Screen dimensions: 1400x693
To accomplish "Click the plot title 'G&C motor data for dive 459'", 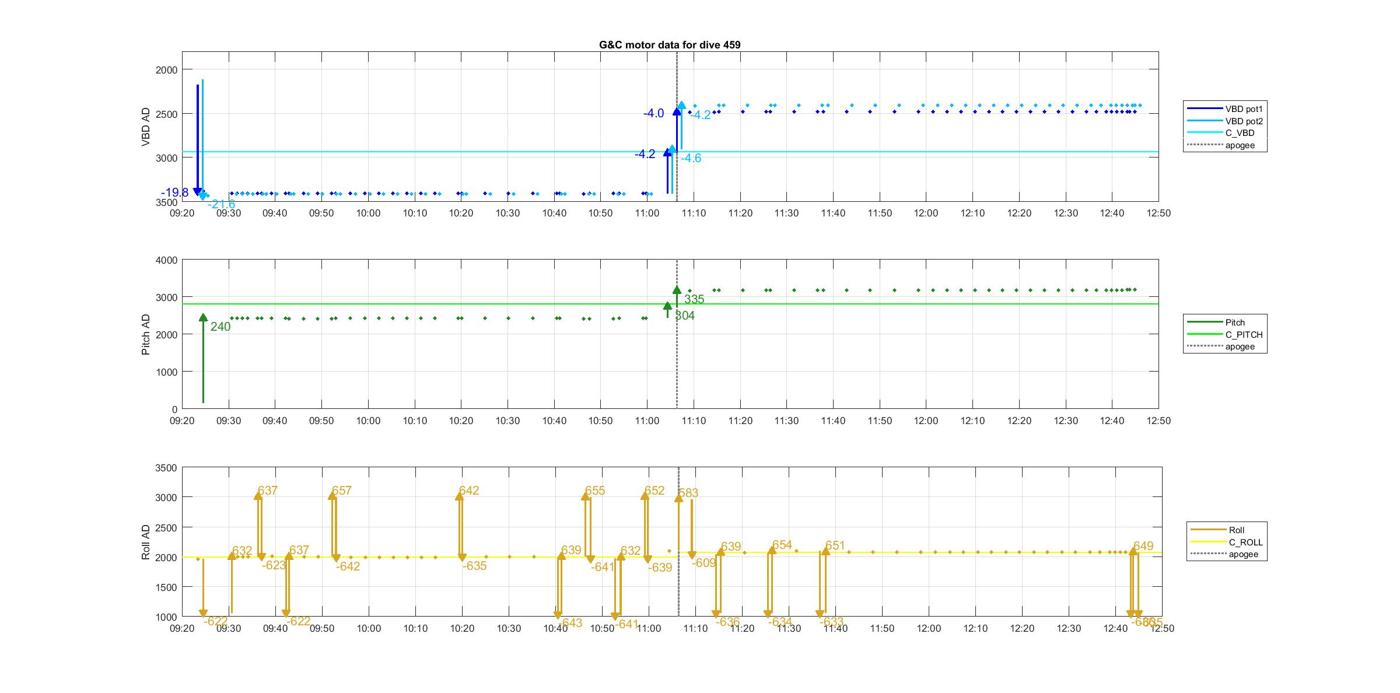I will [x=670, y=45].
